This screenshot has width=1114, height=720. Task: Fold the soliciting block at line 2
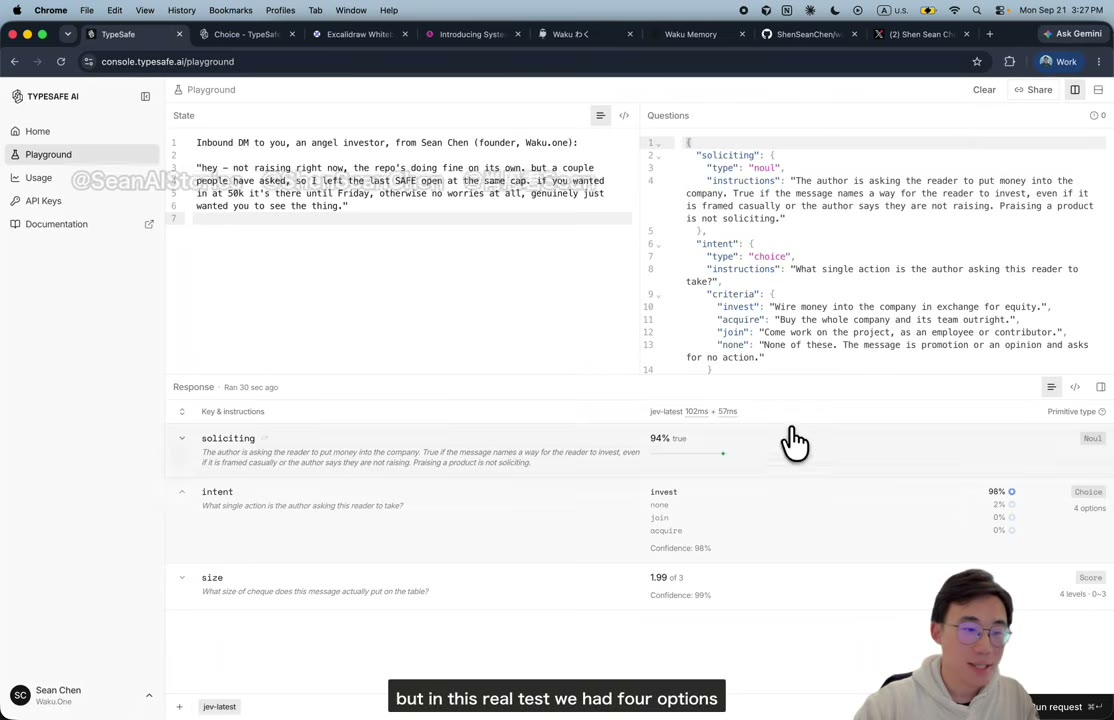pyautogui.click(x=659, y=156)
